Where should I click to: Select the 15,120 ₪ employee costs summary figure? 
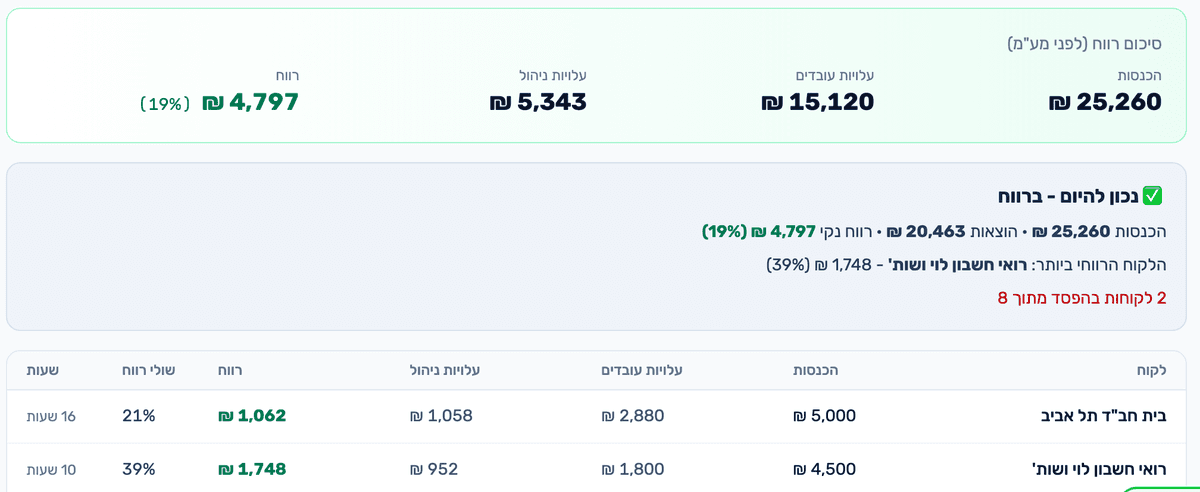tap(818, 102)
